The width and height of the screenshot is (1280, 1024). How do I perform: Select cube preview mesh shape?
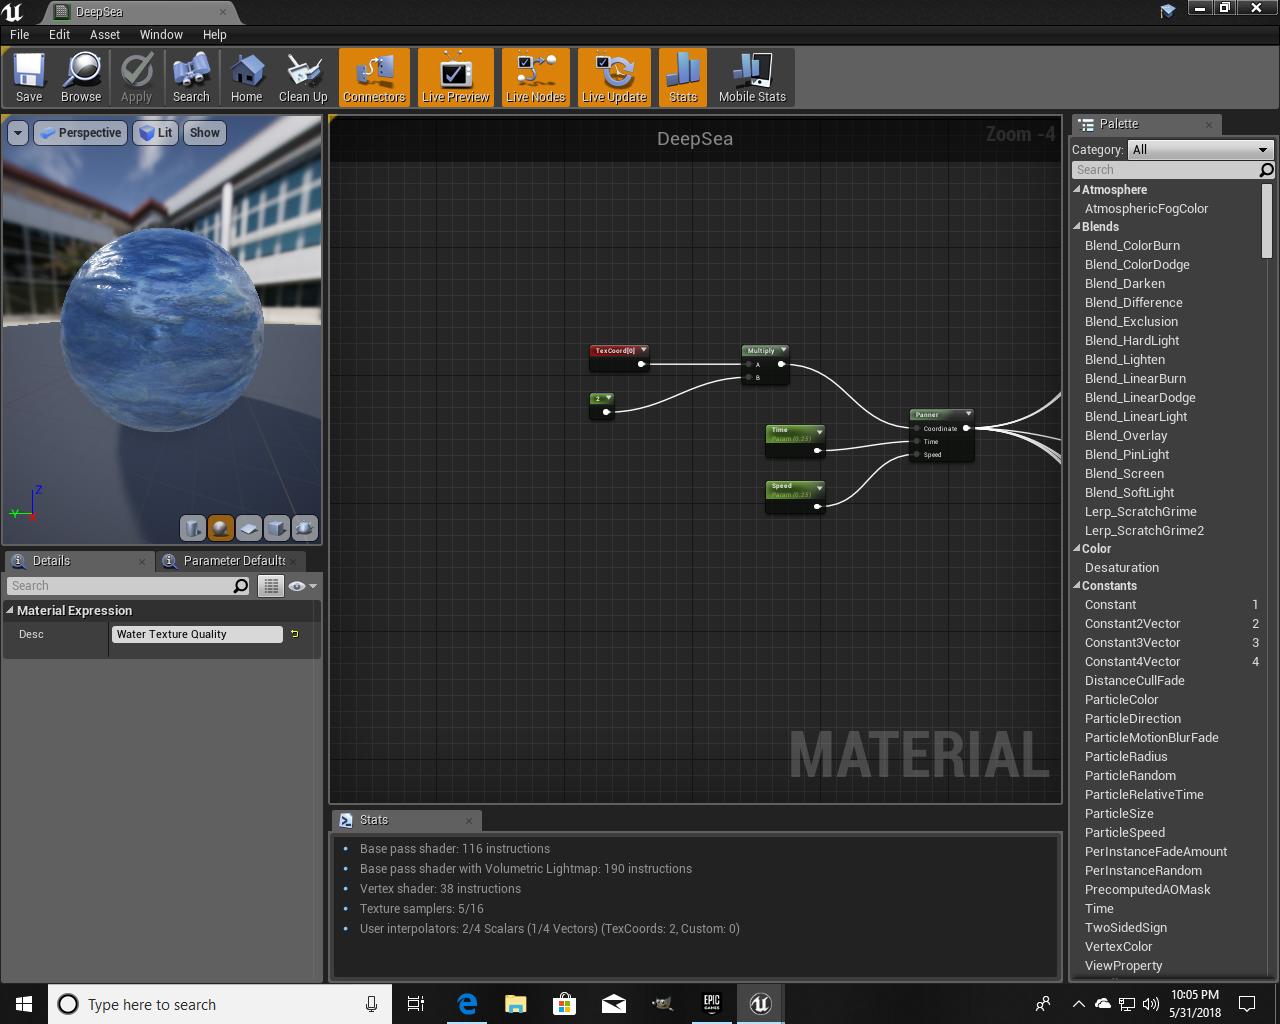277,528
